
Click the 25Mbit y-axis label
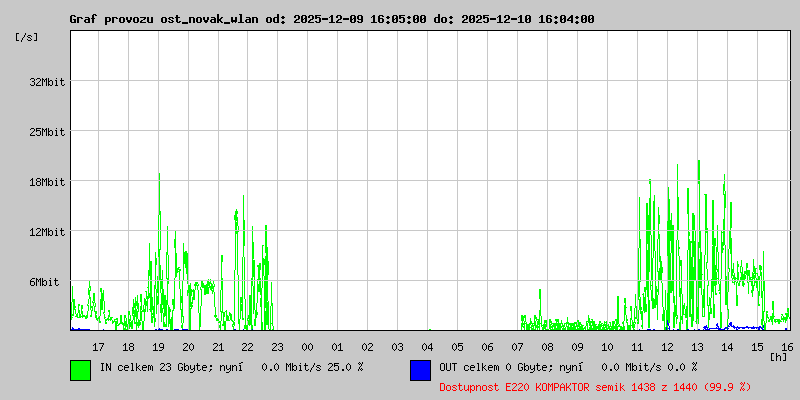pyautogui.click(x=47, y=132)
